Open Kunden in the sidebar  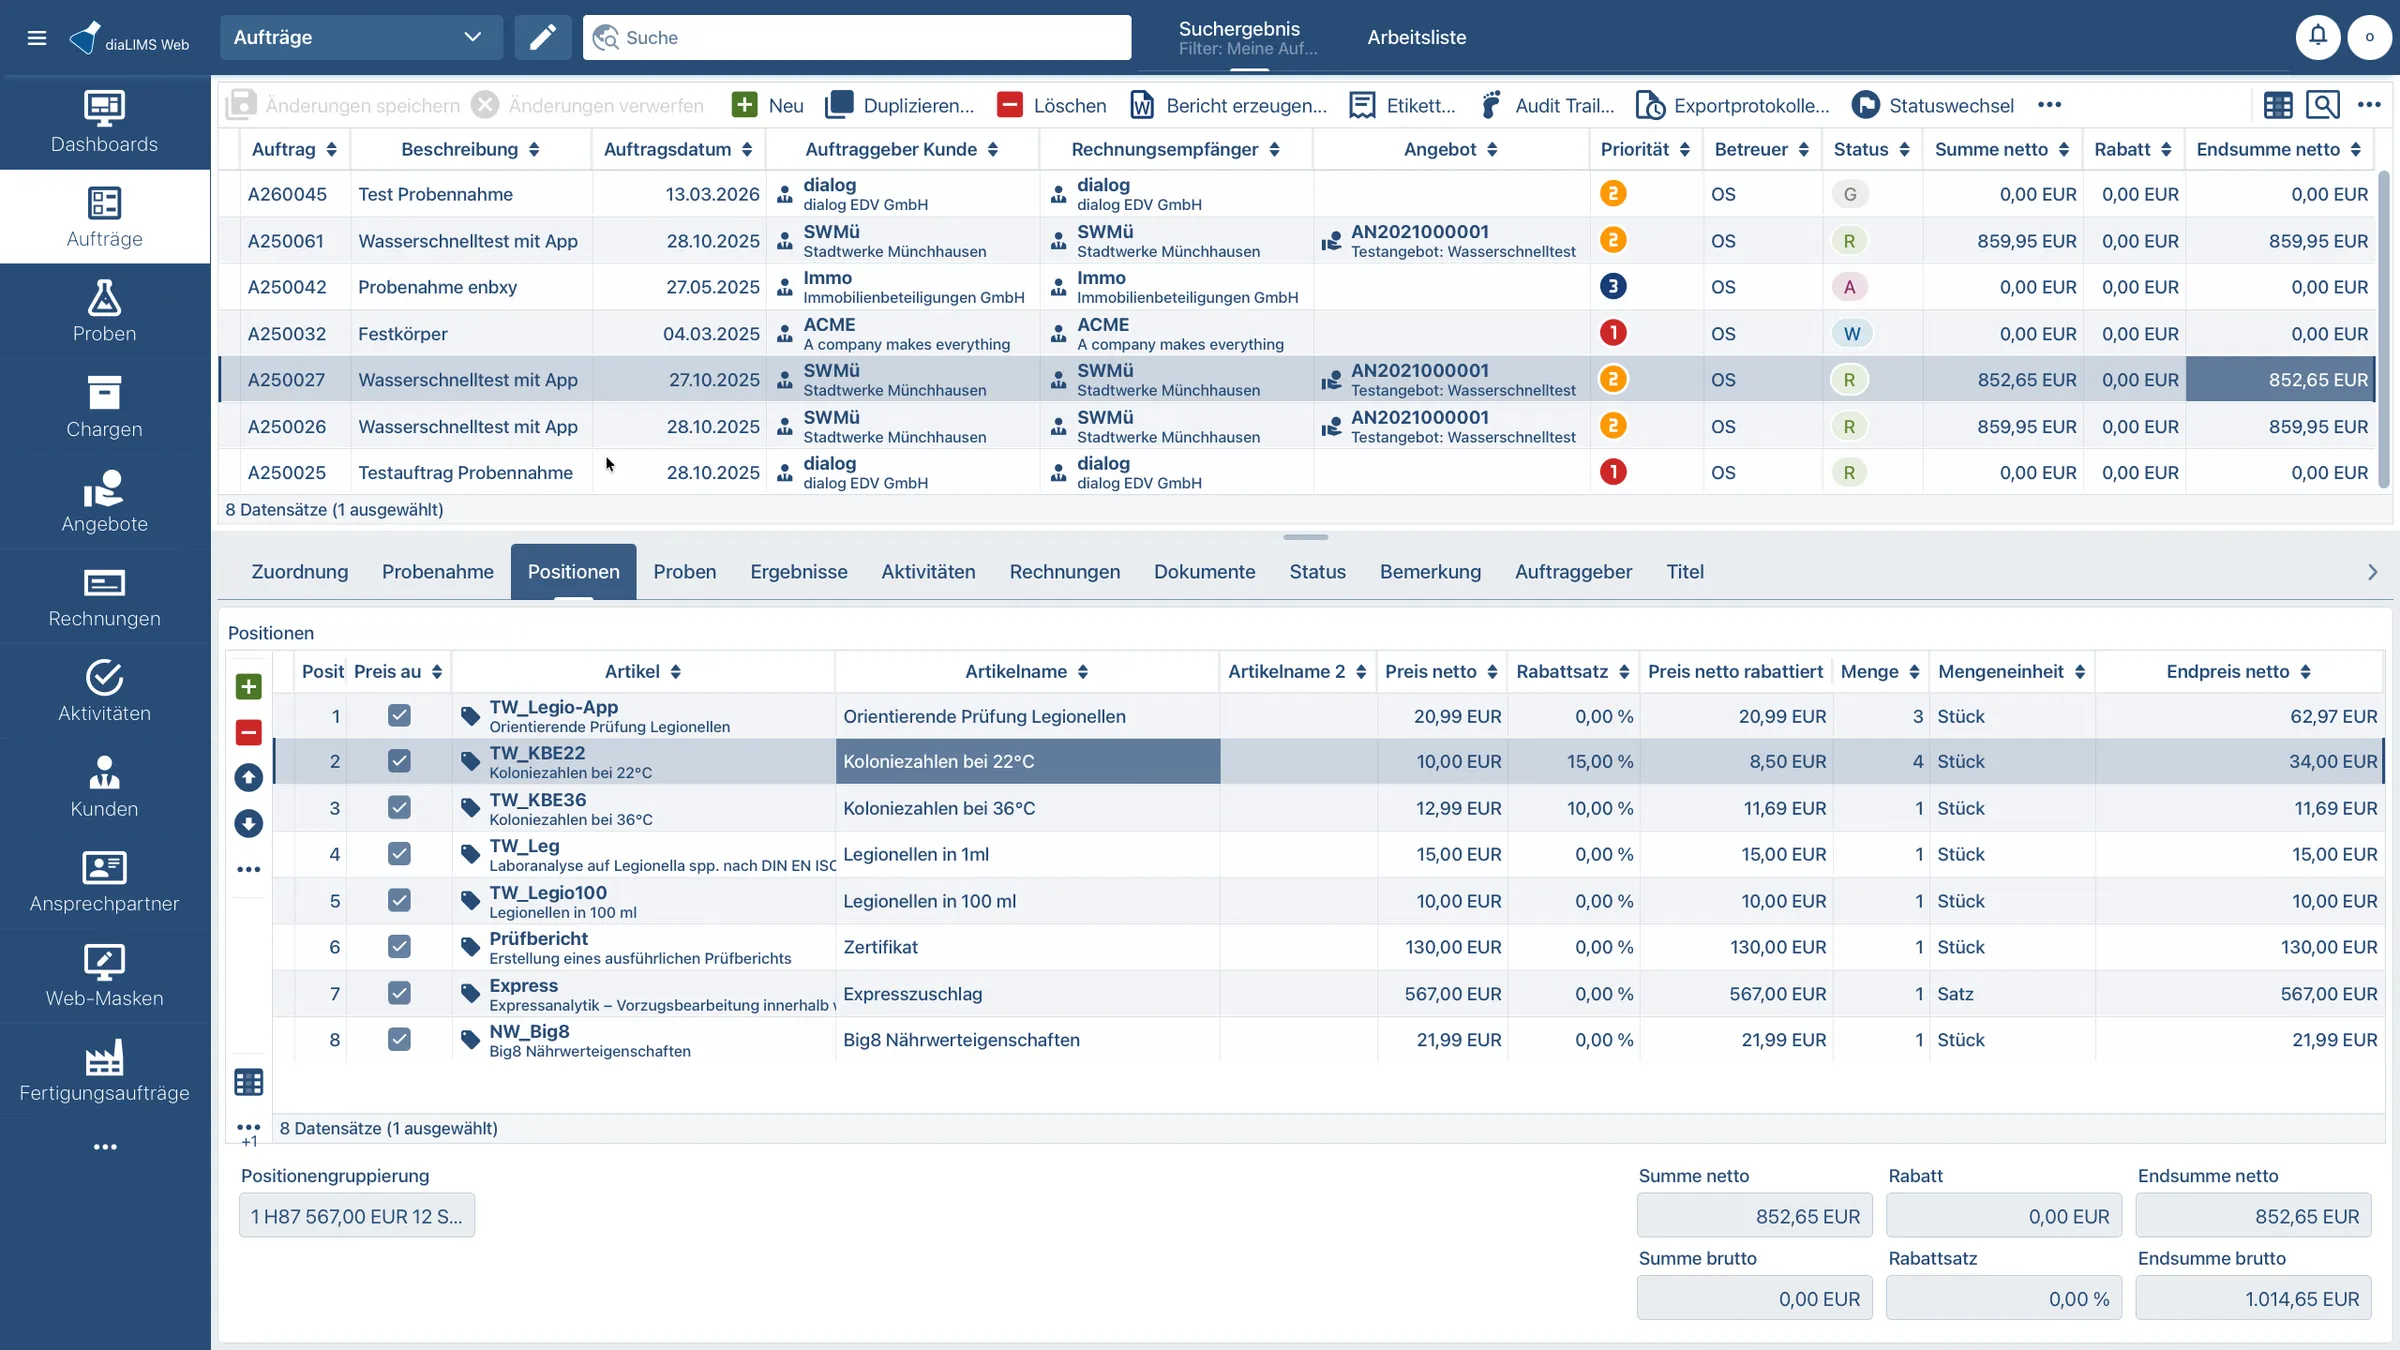click(x=105, y=787)
